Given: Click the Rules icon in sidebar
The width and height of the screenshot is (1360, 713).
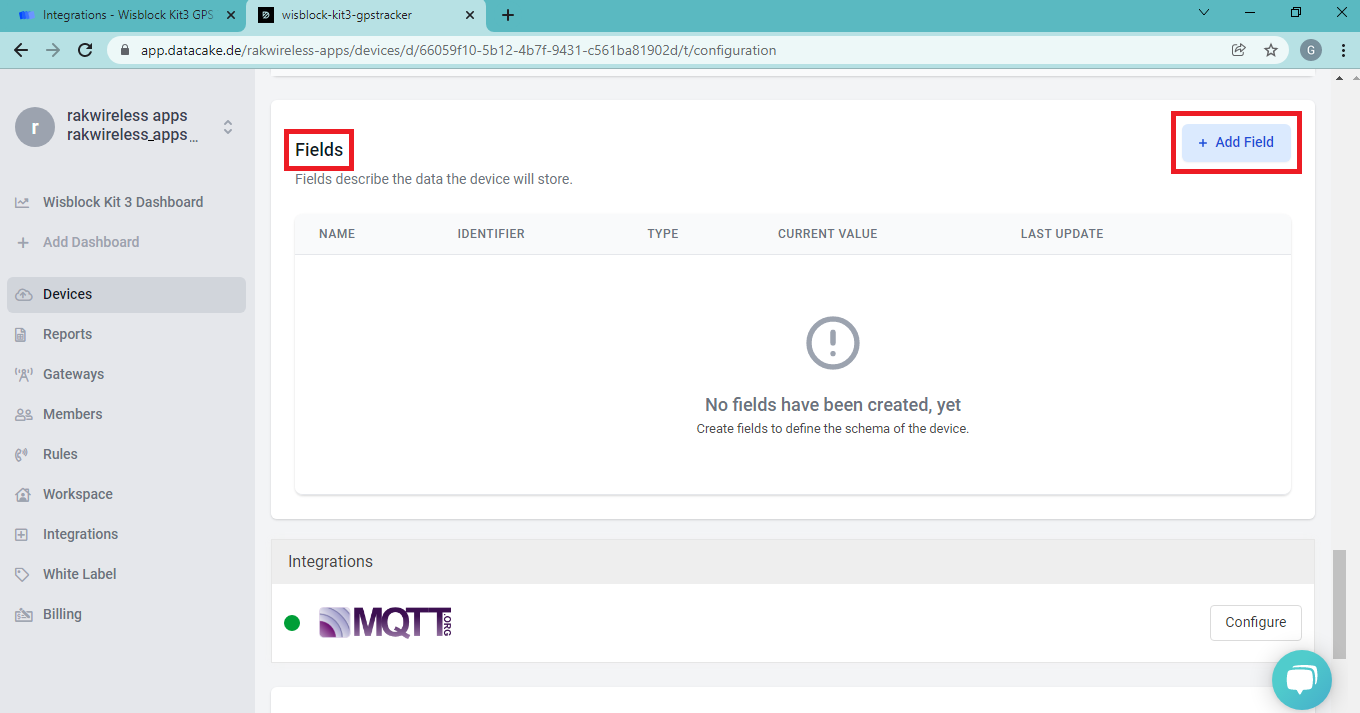Looking at the screenshot, I should [22, 454].
